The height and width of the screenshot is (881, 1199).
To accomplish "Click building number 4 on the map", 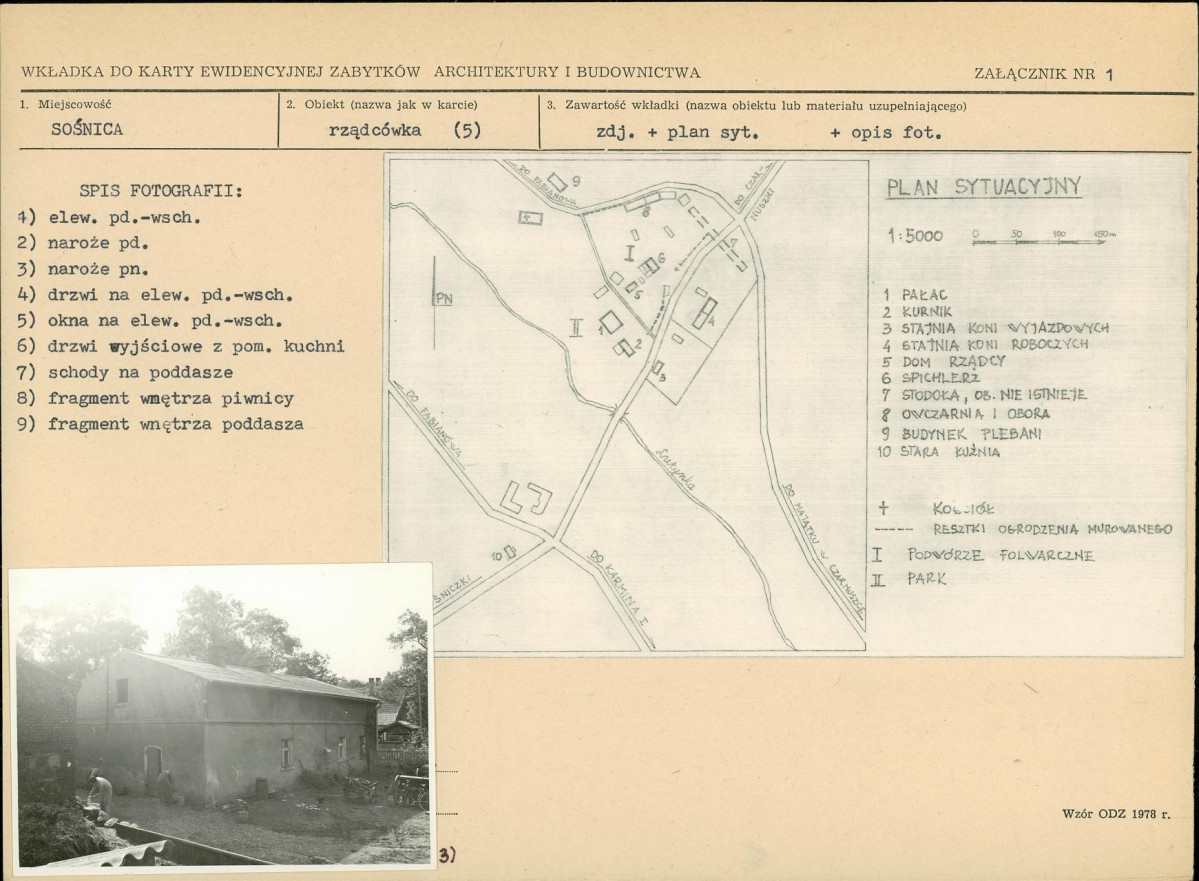I will pyautogui.click(x=704, y=313).
